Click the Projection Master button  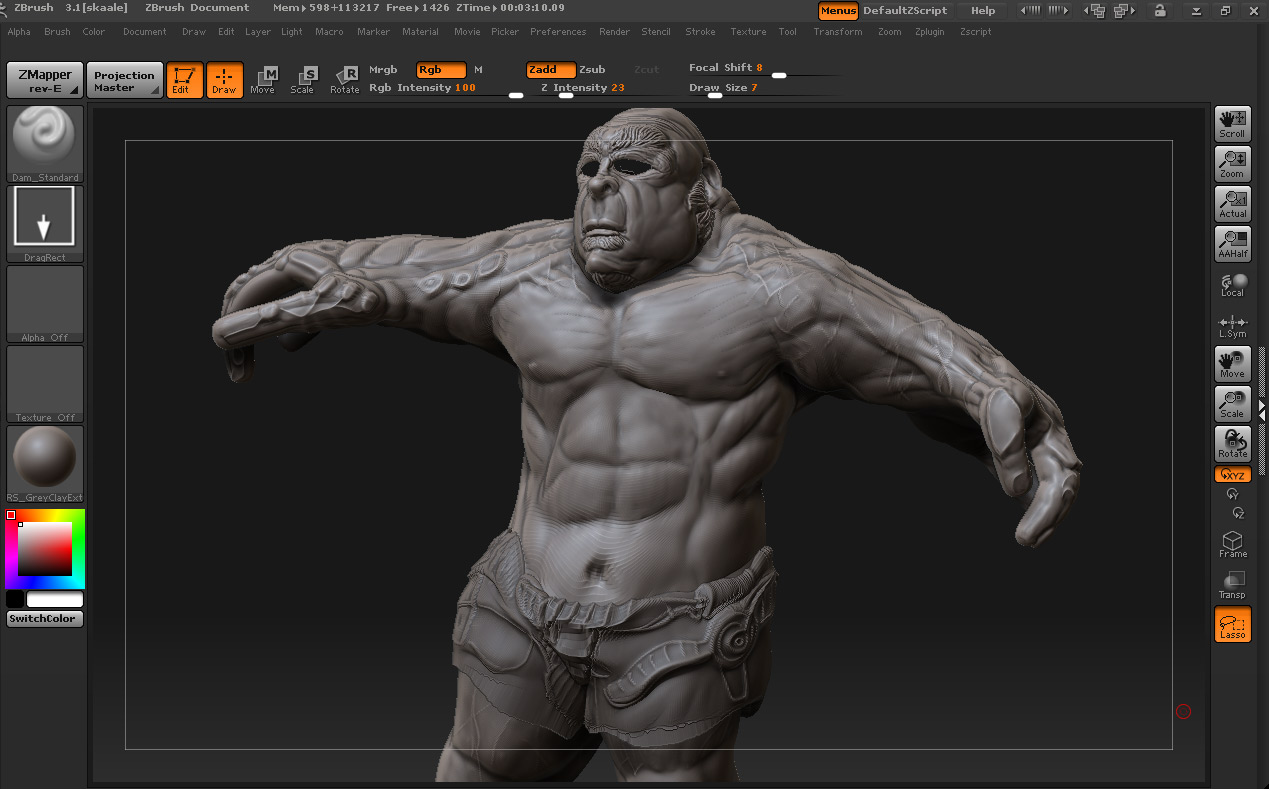point(125,81)
